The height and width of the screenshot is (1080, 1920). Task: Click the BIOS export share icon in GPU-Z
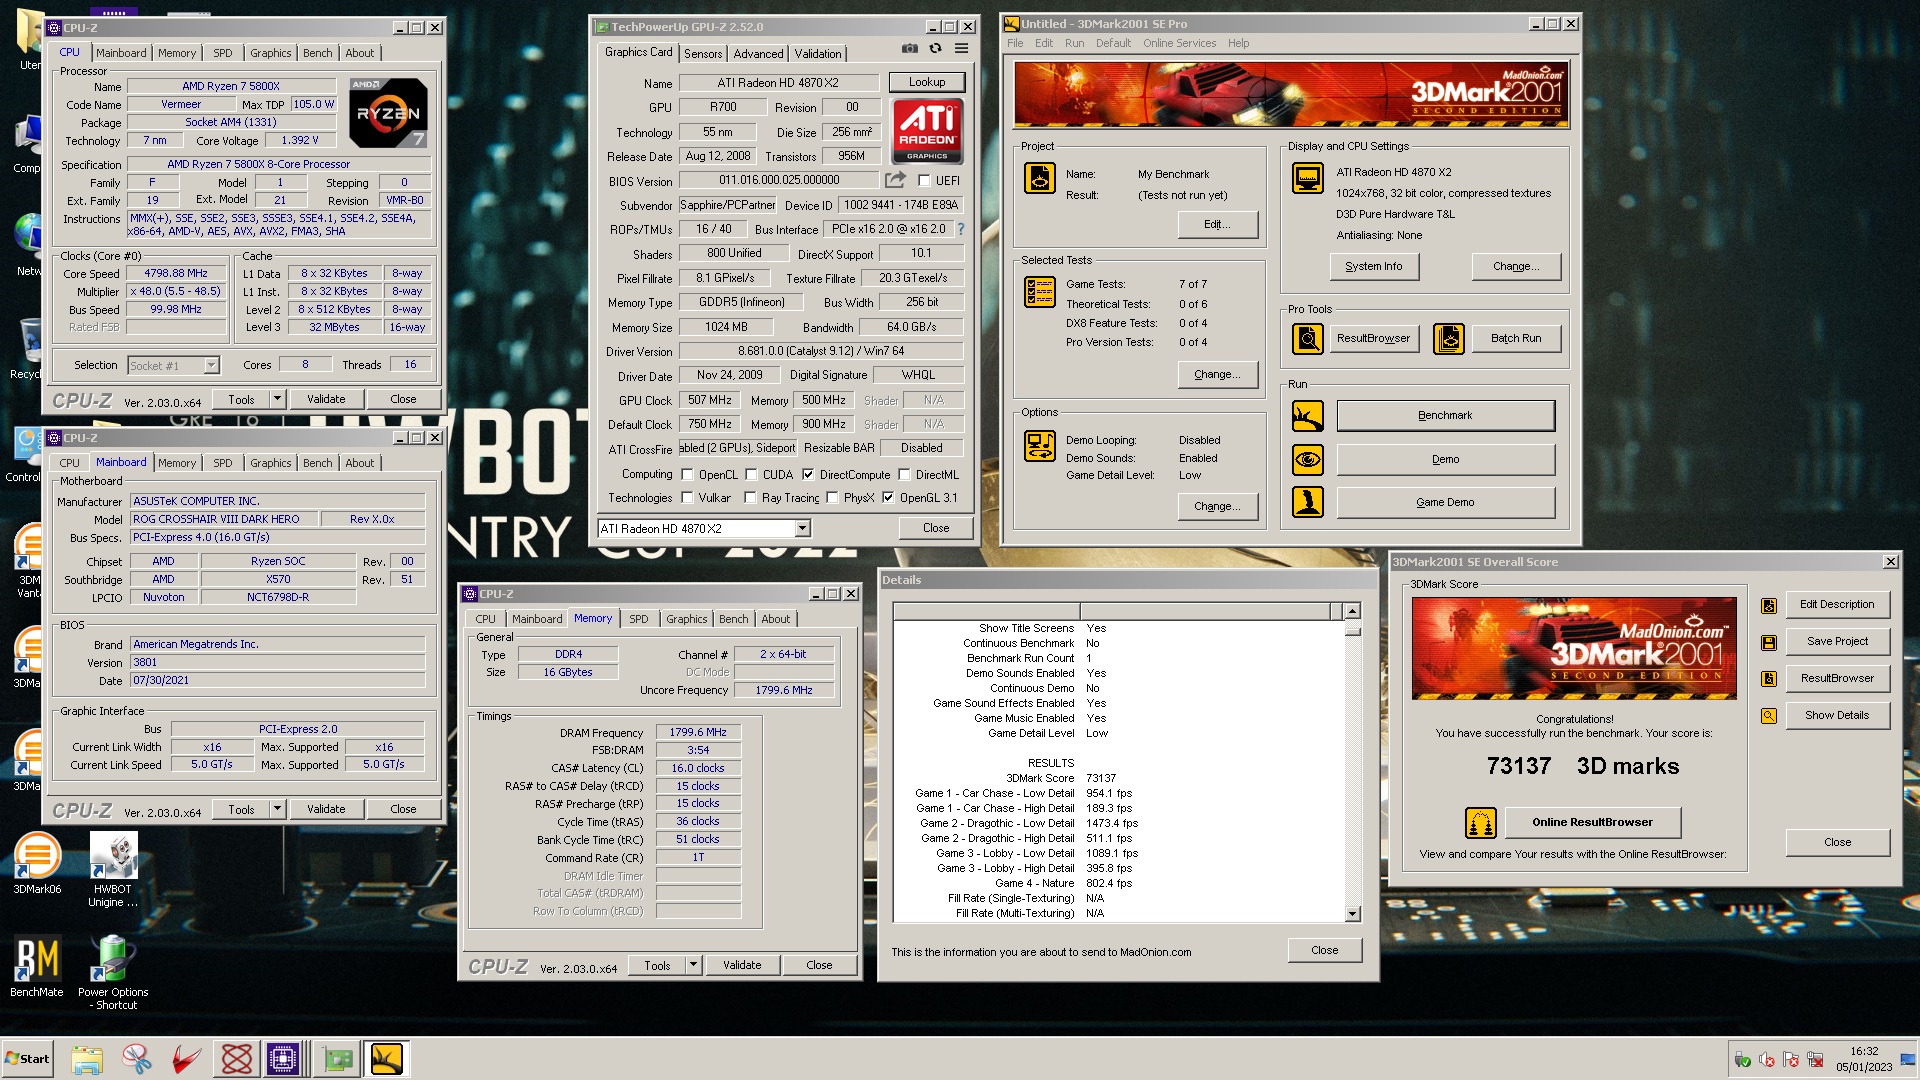[x=895, y=180]
